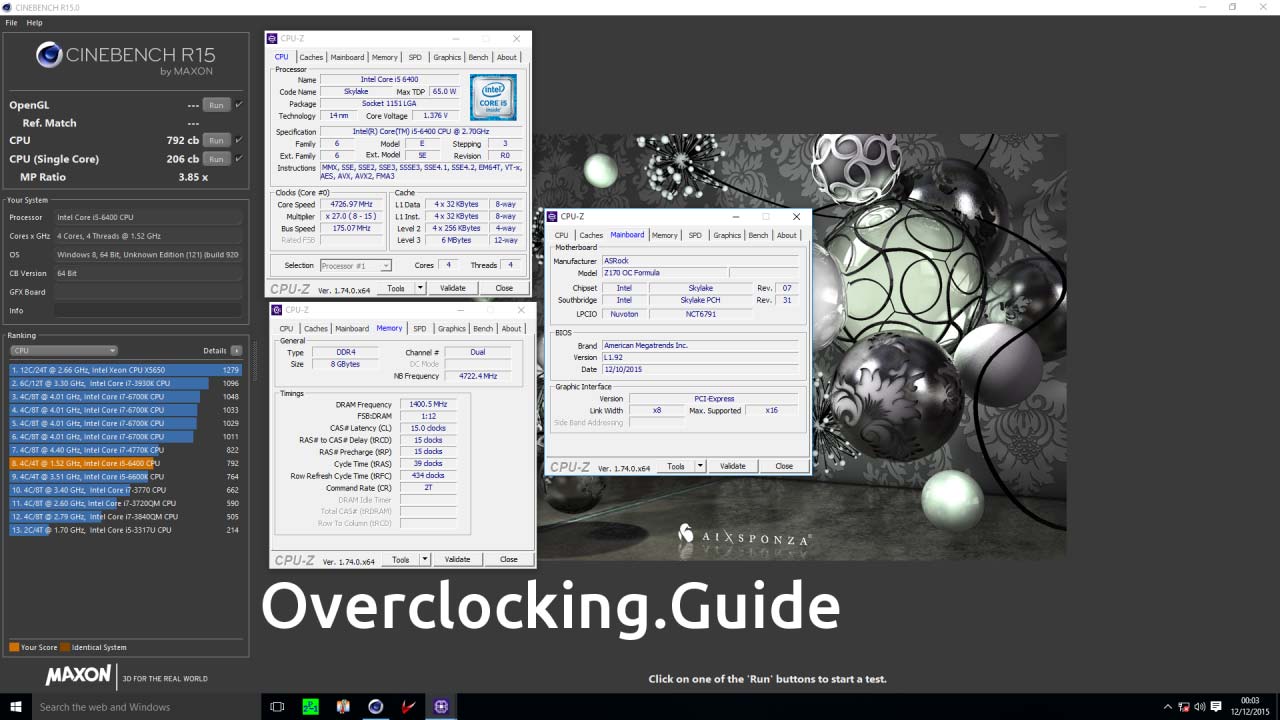Run the CPU benchmark

point(215,141)
